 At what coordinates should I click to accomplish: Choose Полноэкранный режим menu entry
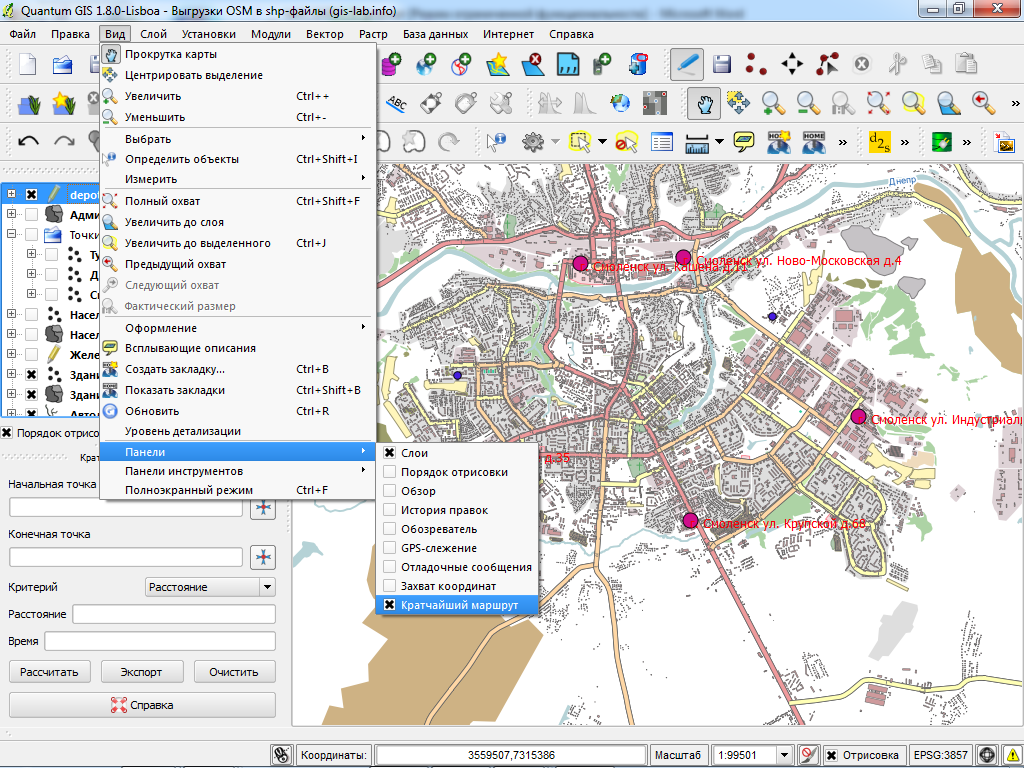[x=238, y=490]
